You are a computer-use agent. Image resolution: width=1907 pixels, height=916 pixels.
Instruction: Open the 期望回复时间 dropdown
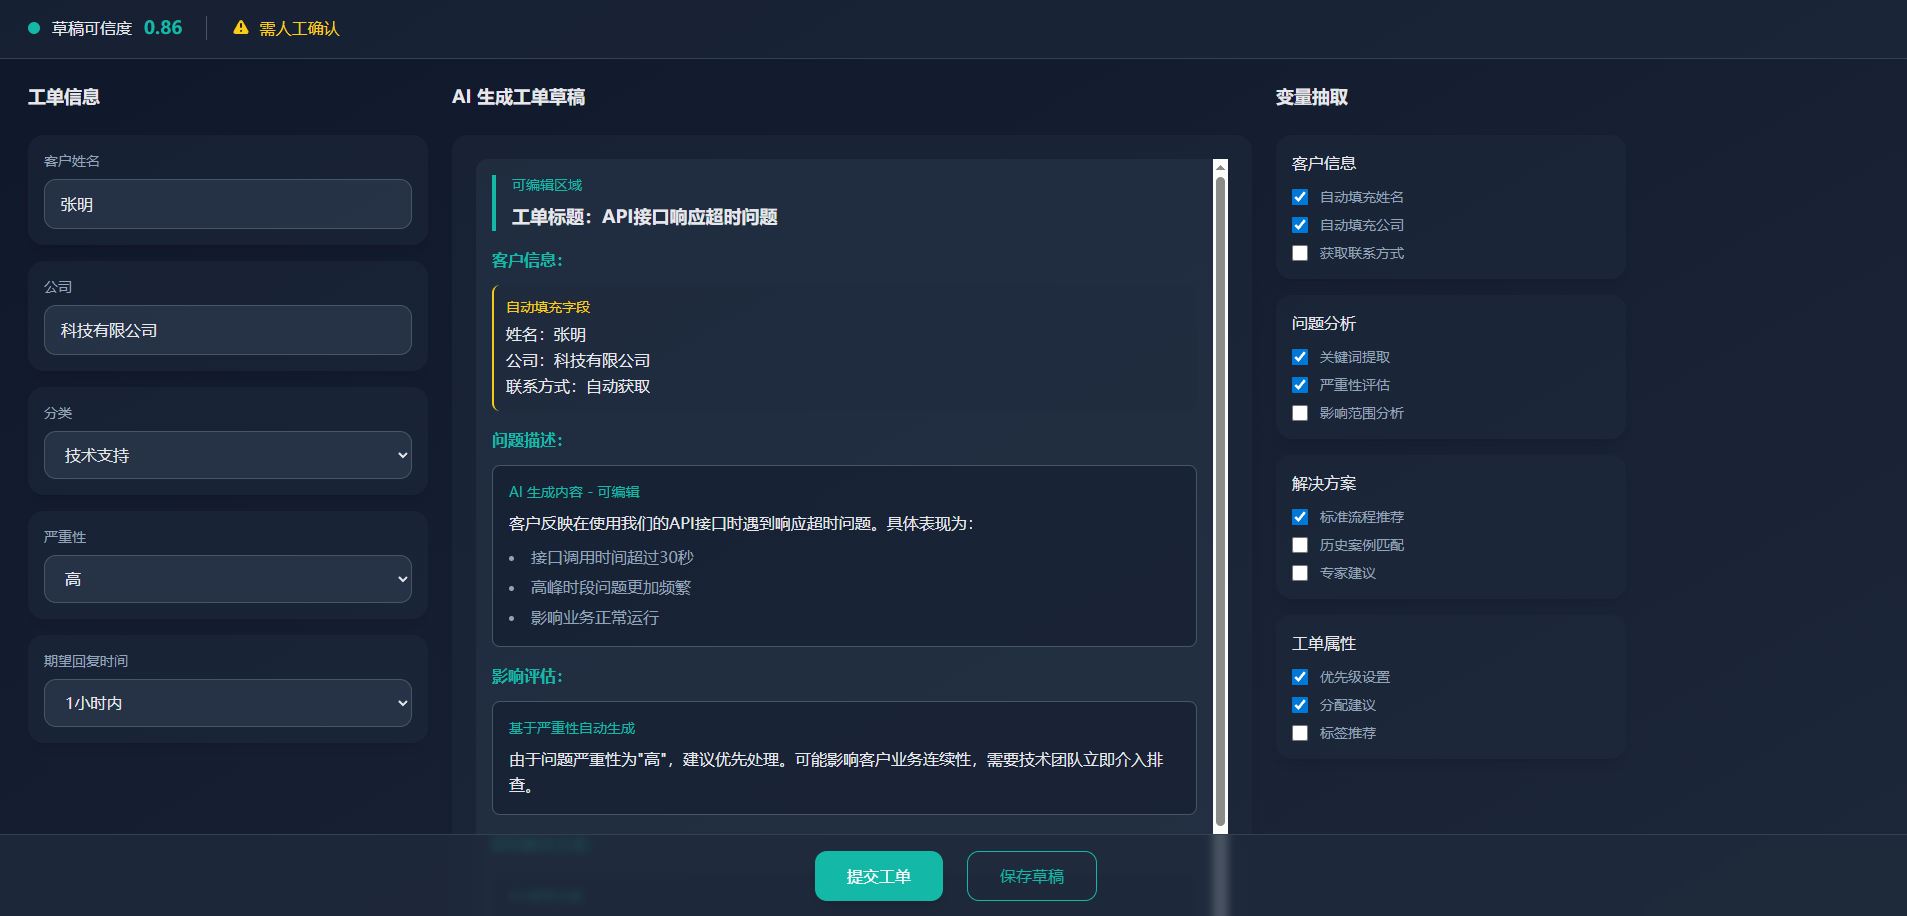(x=228, y=703)
